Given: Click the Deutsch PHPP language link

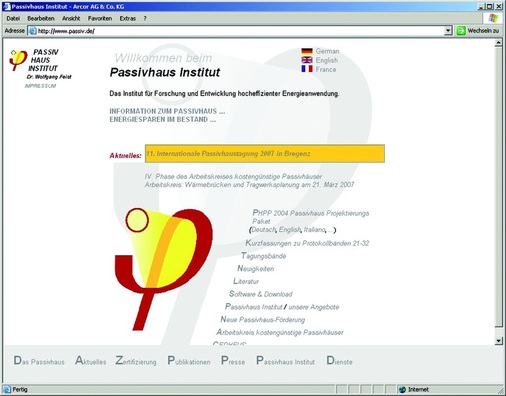Looking at the screenshot, I should click(264, 230).
